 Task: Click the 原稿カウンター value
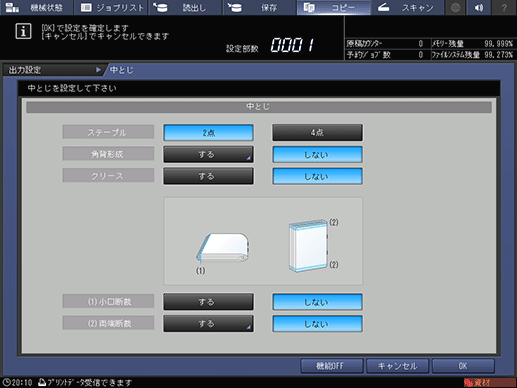[421, 44]
